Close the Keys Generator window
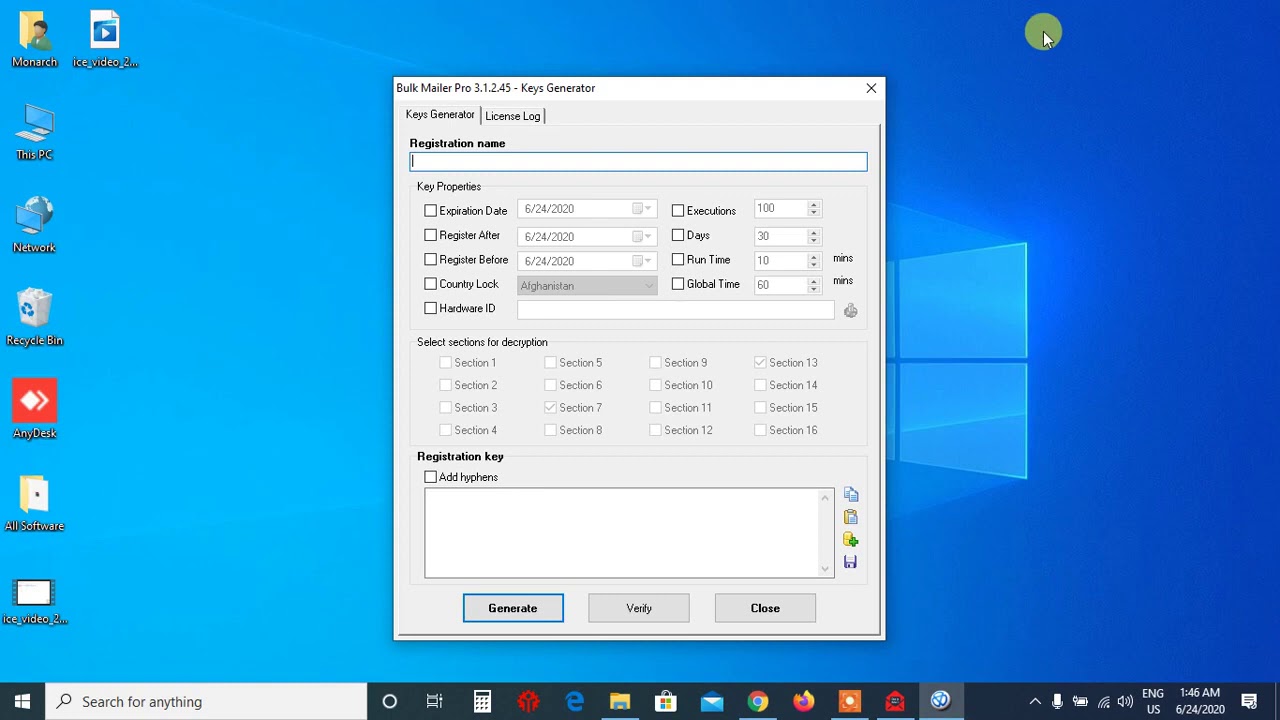 [x=871, y=88]
